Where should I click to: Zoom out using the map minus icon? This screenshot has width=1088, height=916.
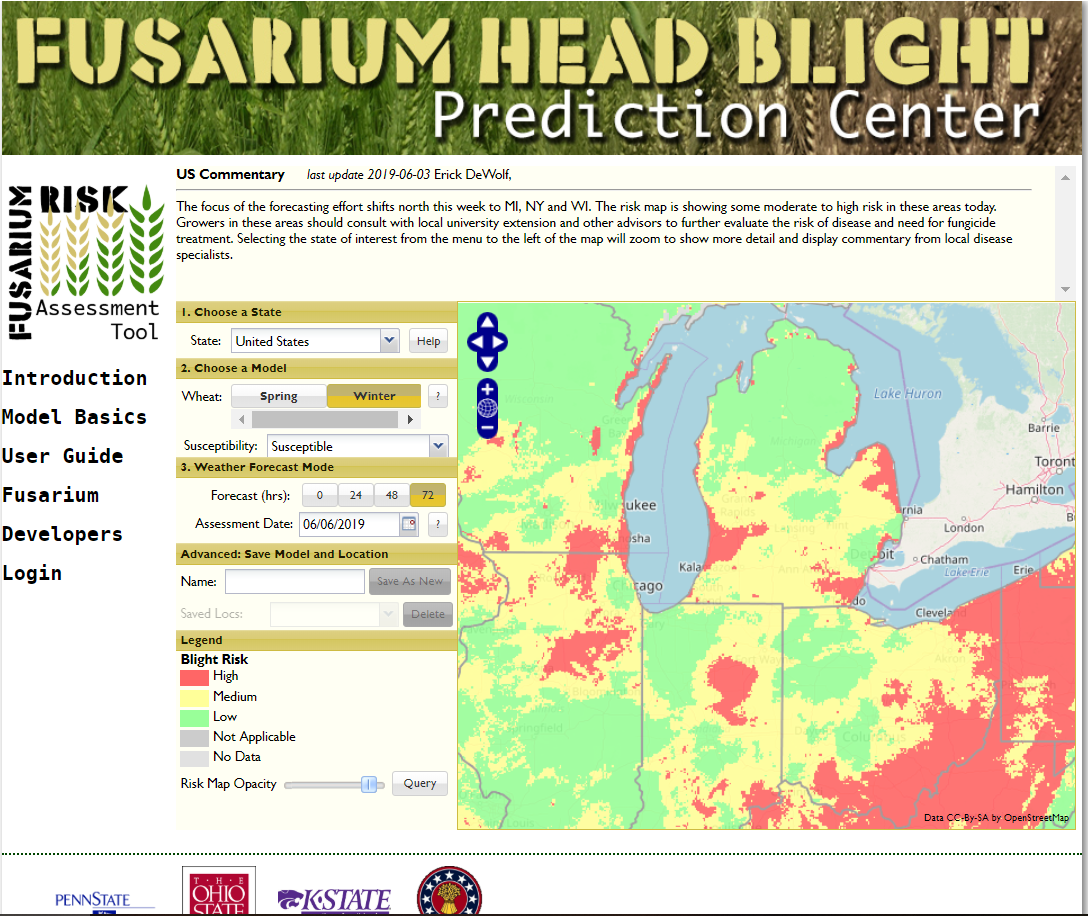(x=487, y=427)
